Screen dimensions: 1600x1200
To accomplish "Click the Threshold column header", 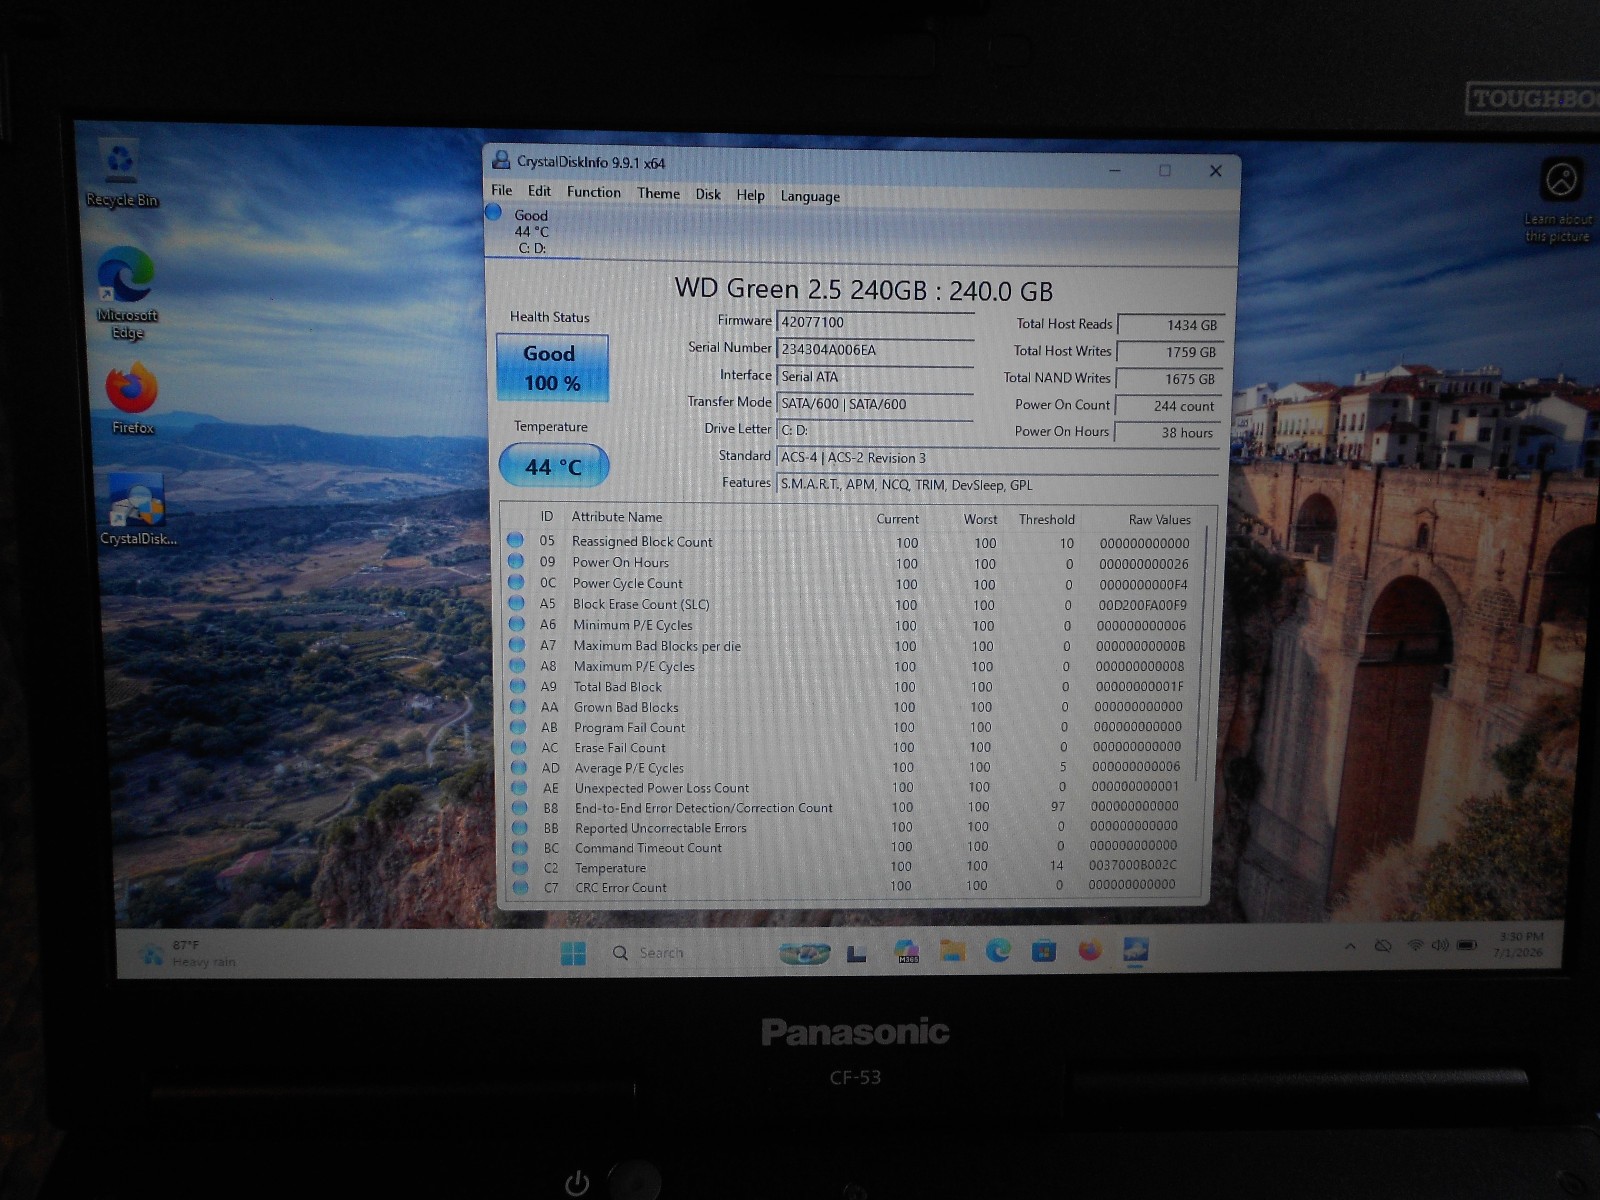I will tap(1046, 520).
